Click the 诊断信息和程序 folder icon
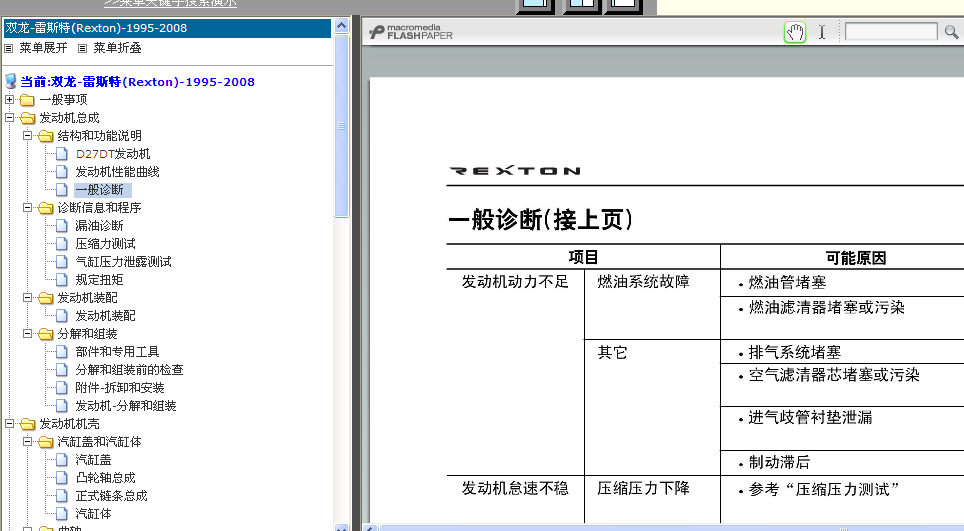964x531 pixels. pos(45,208)
